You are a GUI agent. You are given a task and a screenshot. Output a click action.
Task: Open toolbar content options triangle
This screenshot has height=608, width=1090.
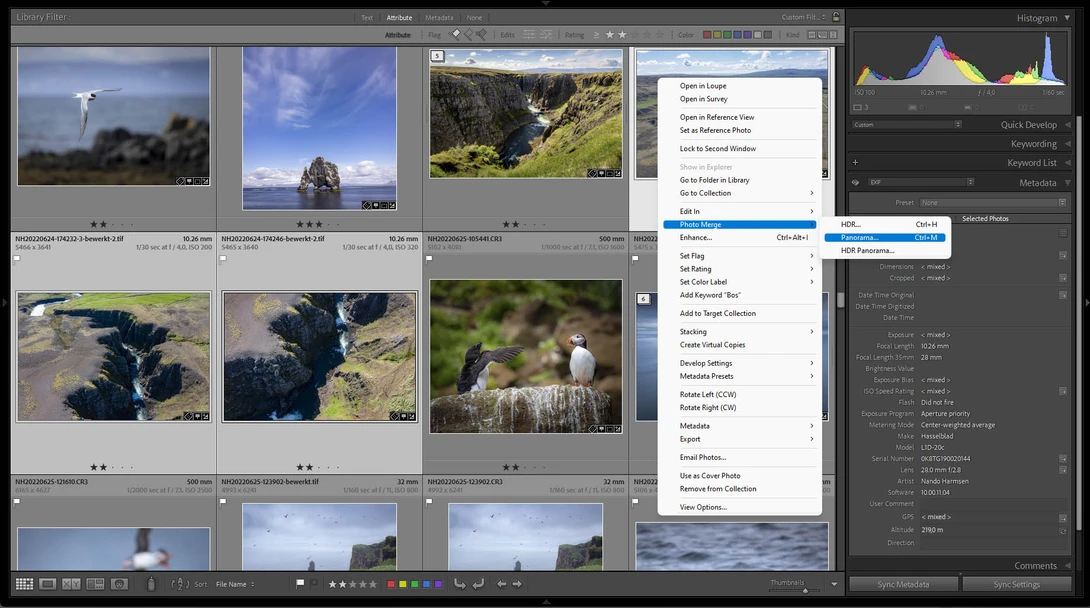tap(834, 584)
